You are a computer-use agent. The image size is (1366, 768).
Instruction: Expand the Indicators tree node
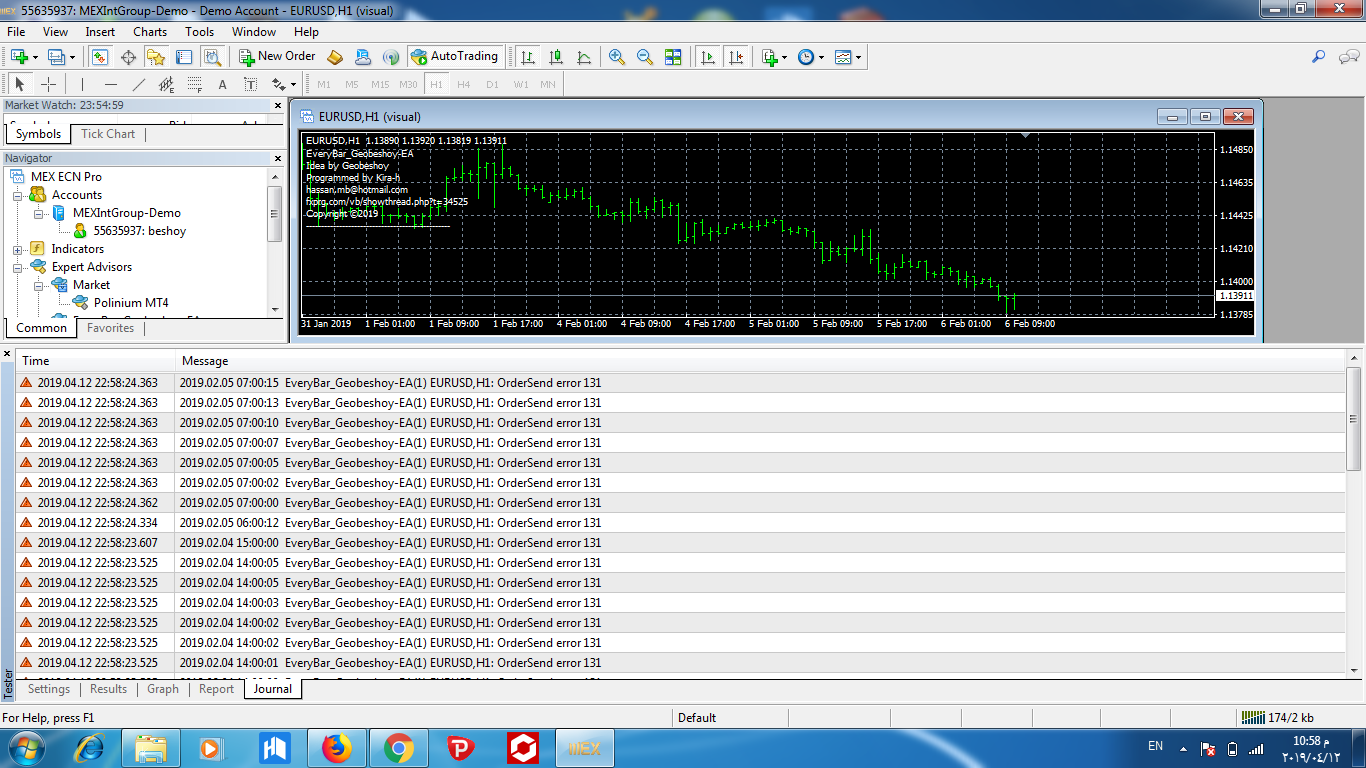(18, 249)
